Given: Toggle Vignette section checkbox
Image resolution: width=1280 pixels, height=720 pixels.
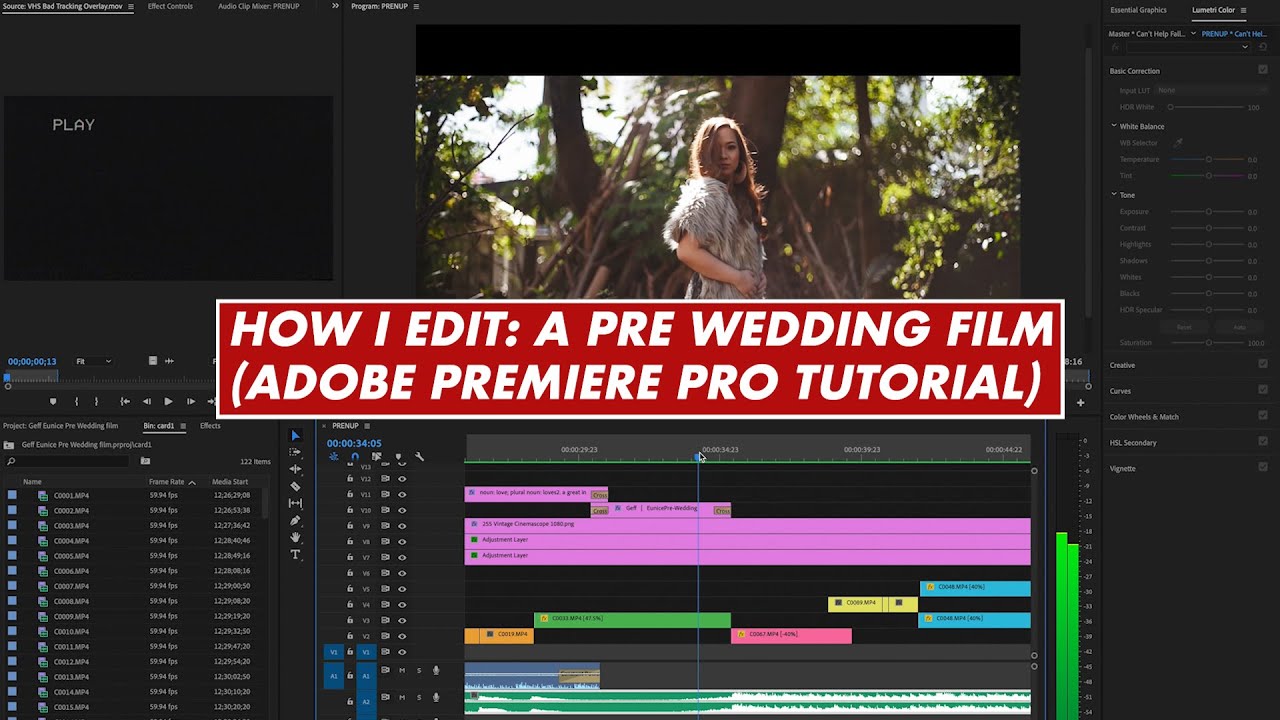Looking at the screenshot, I should point(1263,467).
